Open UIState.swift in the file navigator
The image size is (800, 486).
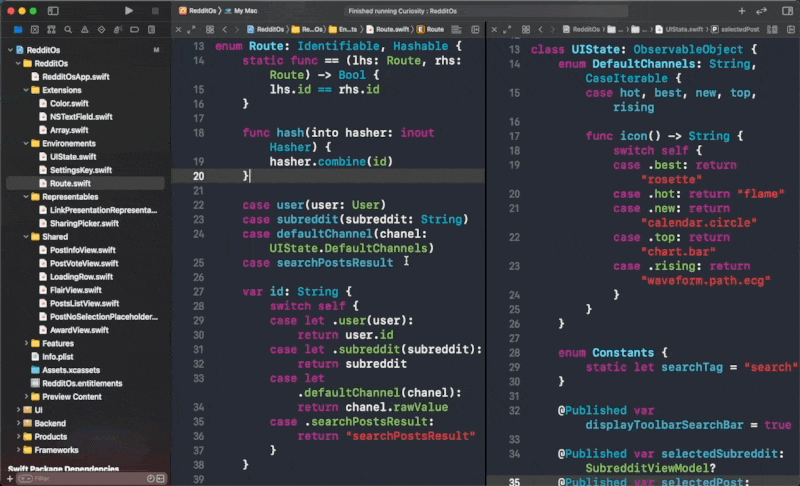tap(73, 157)
